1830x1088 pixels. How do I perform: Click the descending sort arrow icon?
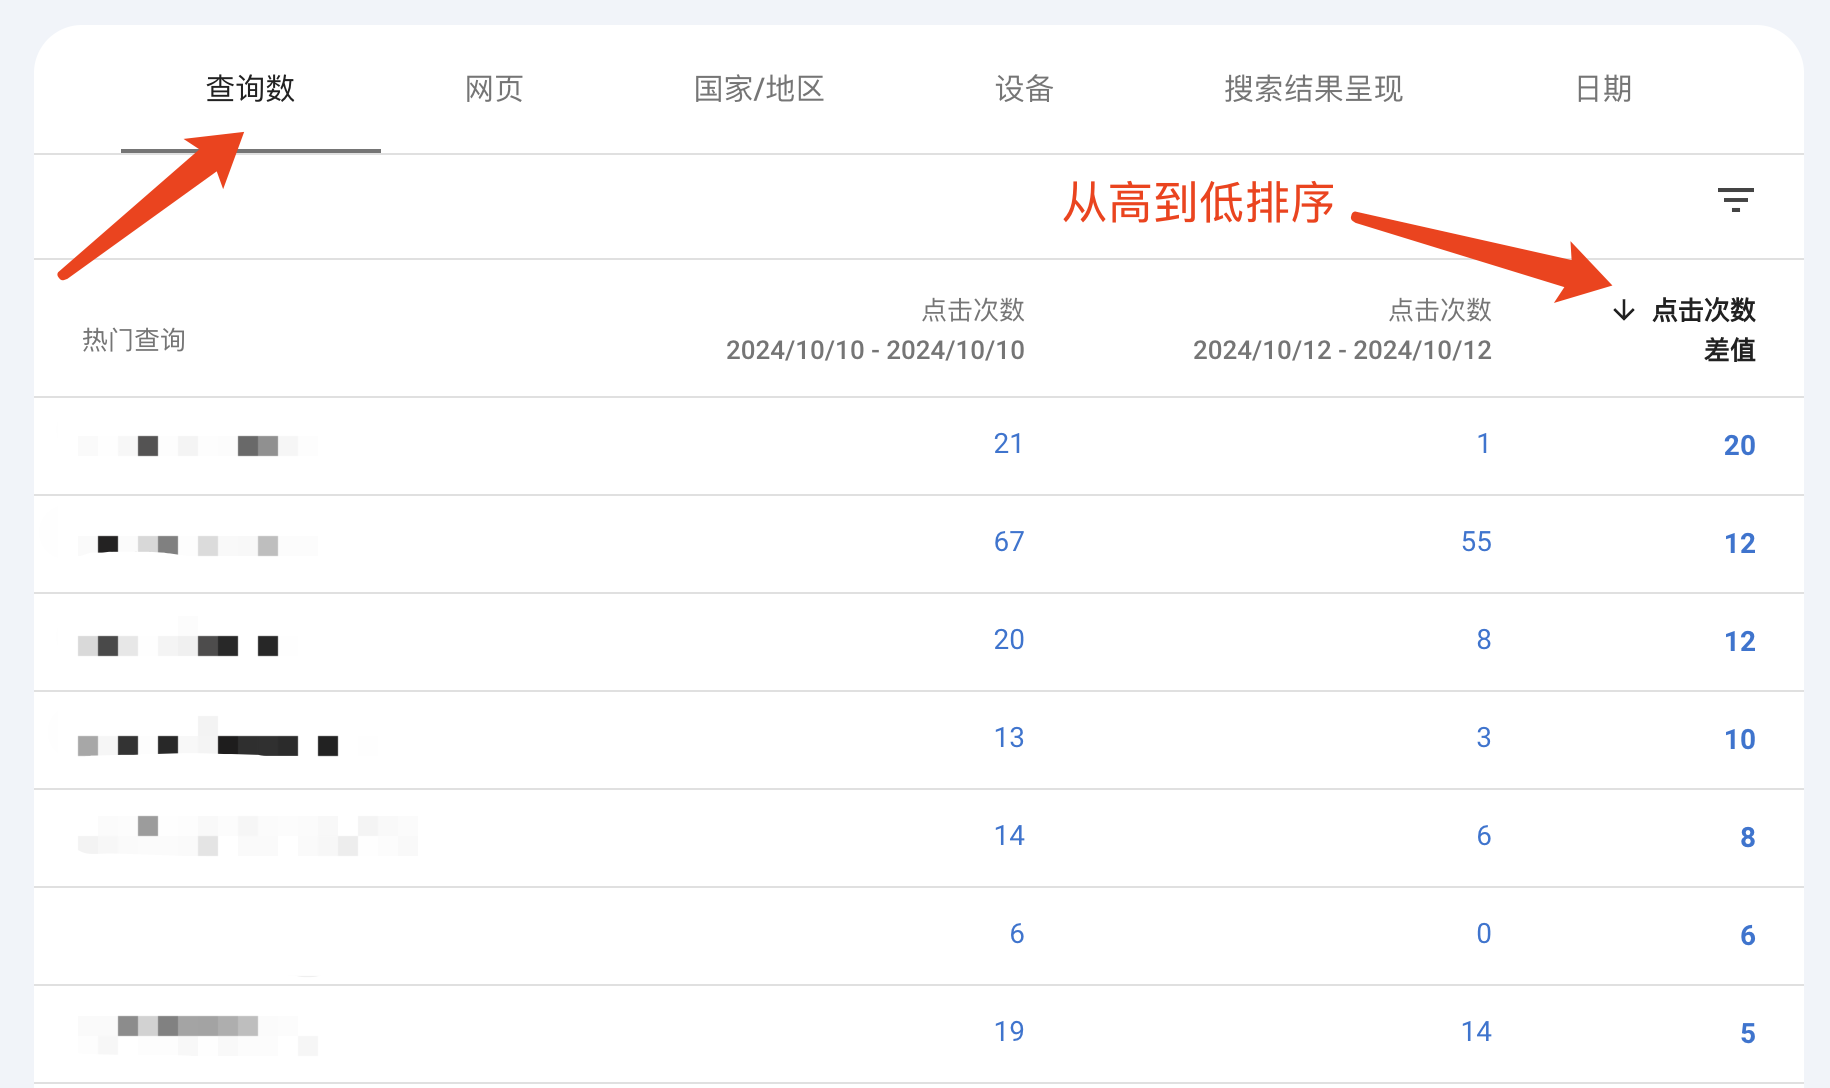point(1624,311)
